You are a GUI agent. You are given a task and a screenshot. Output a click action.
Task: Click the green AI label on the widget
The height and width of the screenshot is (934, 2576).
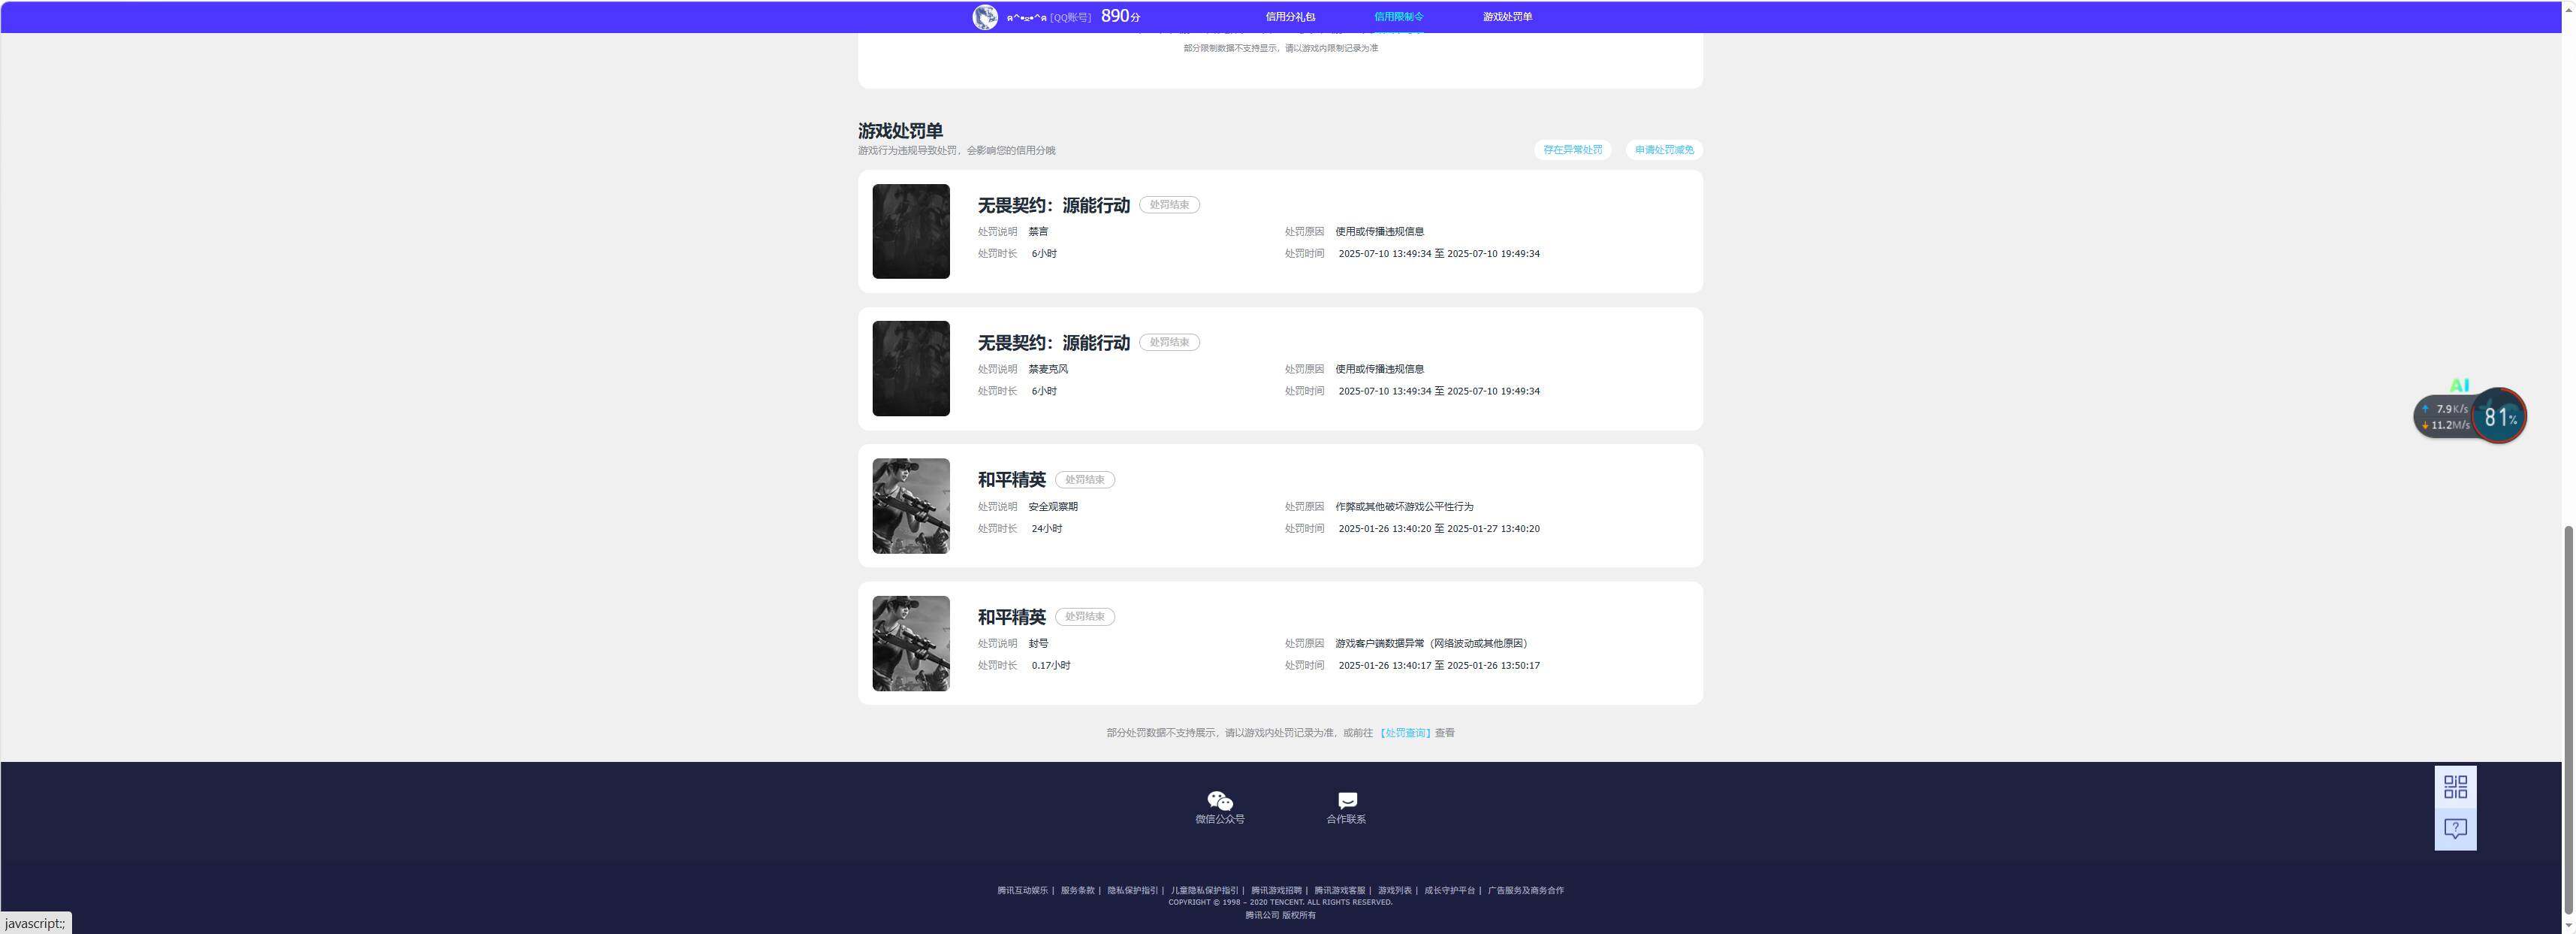[x=2459, y=385]
